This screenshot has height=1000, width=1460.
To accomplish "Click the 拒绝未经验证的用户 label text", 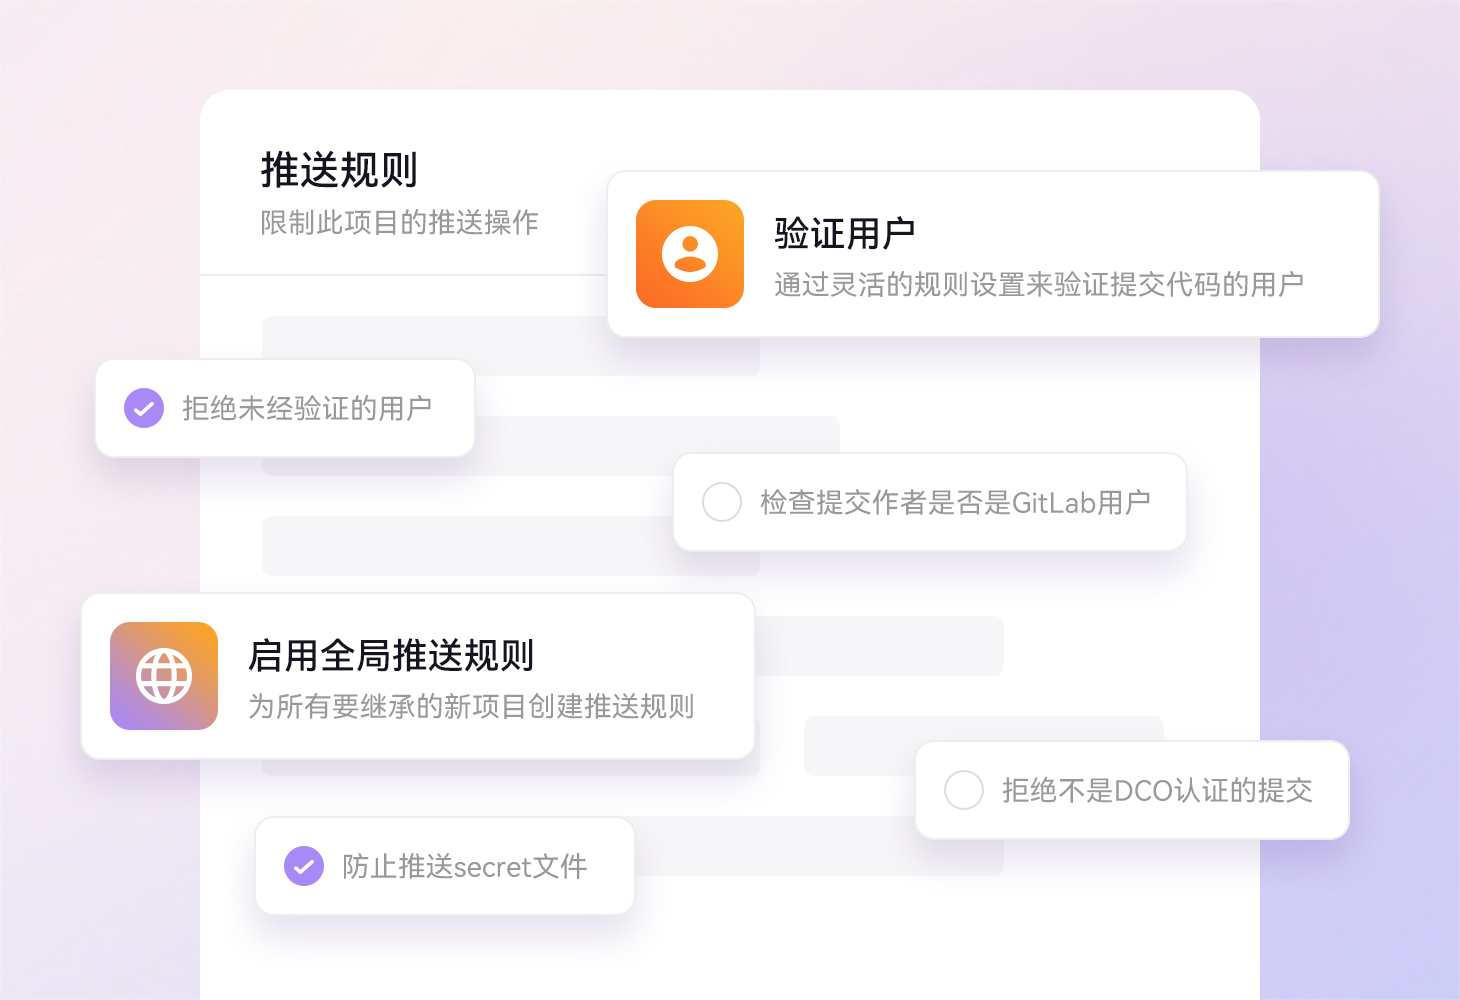I will (307, 408).
